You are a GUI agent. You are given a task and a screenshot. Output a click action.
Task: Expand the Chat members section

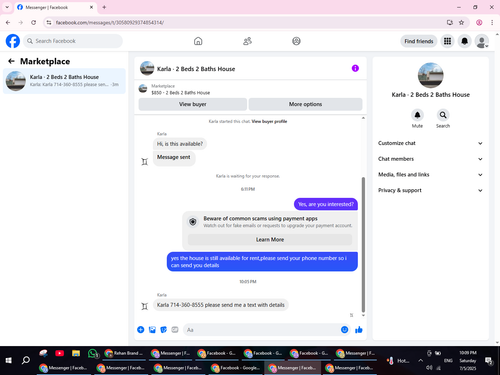click(430, 159)
